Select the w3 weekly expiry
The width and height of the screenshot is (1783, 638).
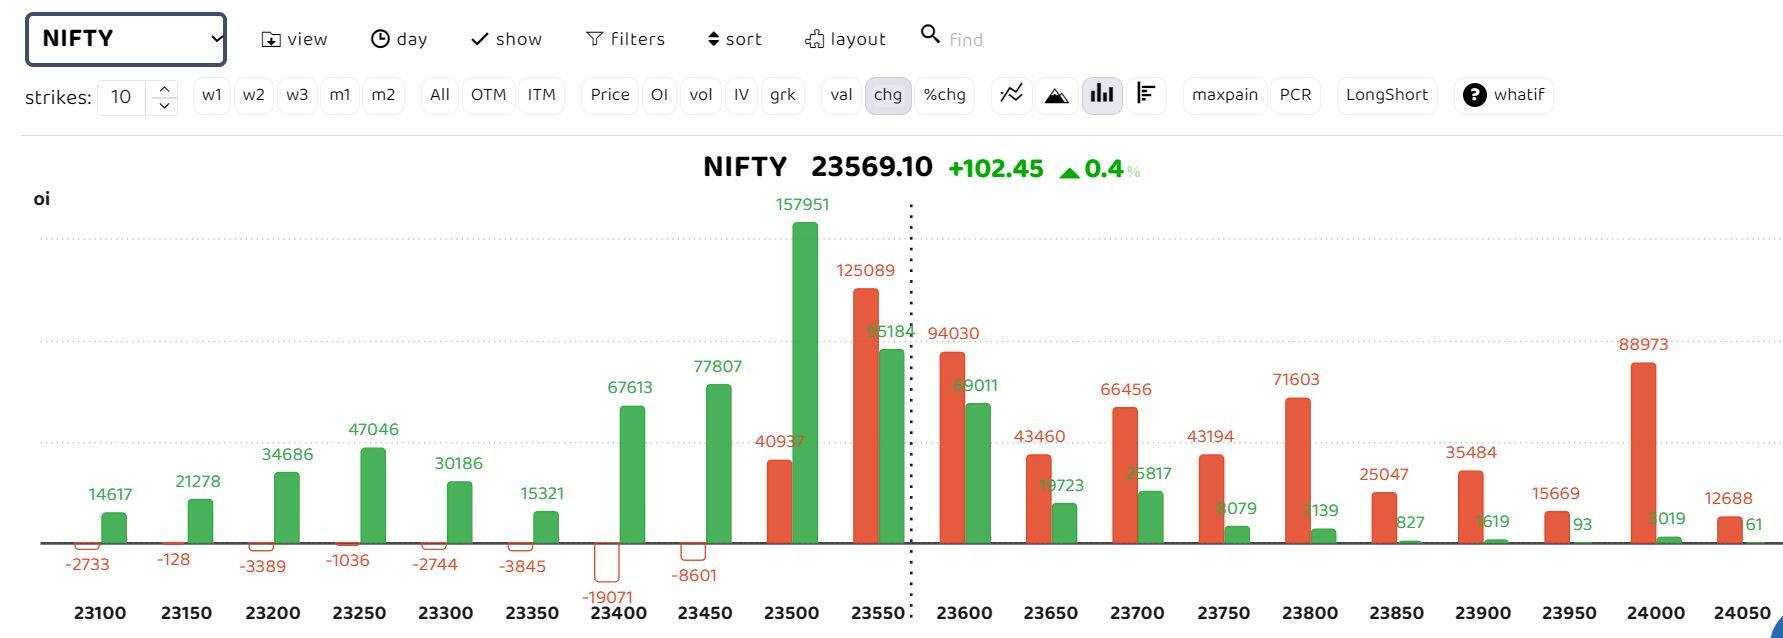tap(297, 95)
